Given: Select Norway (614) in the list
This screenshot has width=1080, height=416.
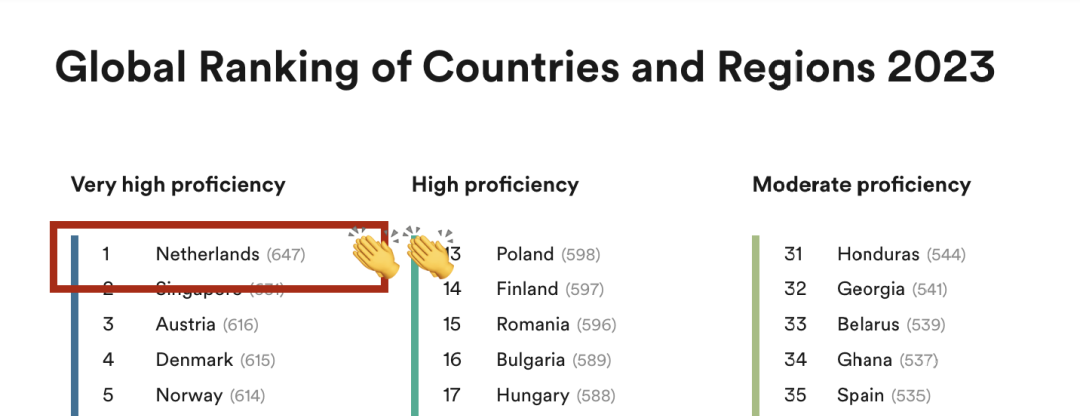Looking at the screenshot, I should (x=210, y=395).
